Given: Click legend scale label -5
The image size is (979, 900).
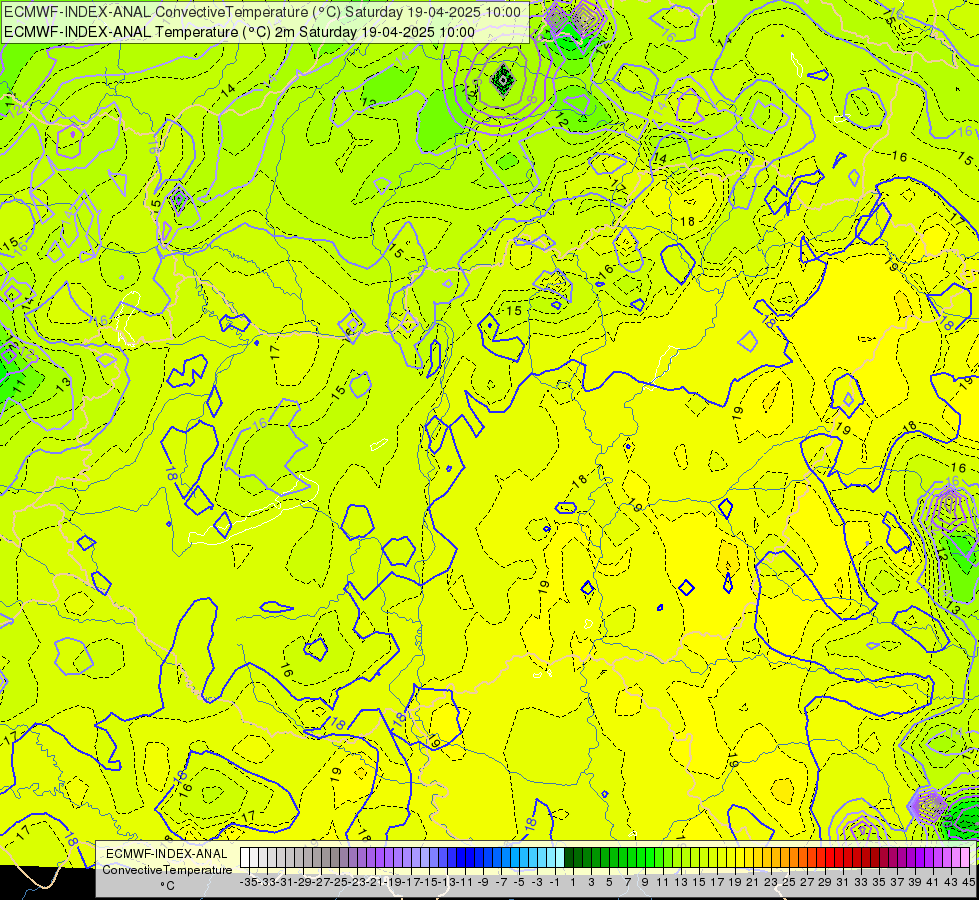Looking at the screenshot, I should click(x=519, y=882).
